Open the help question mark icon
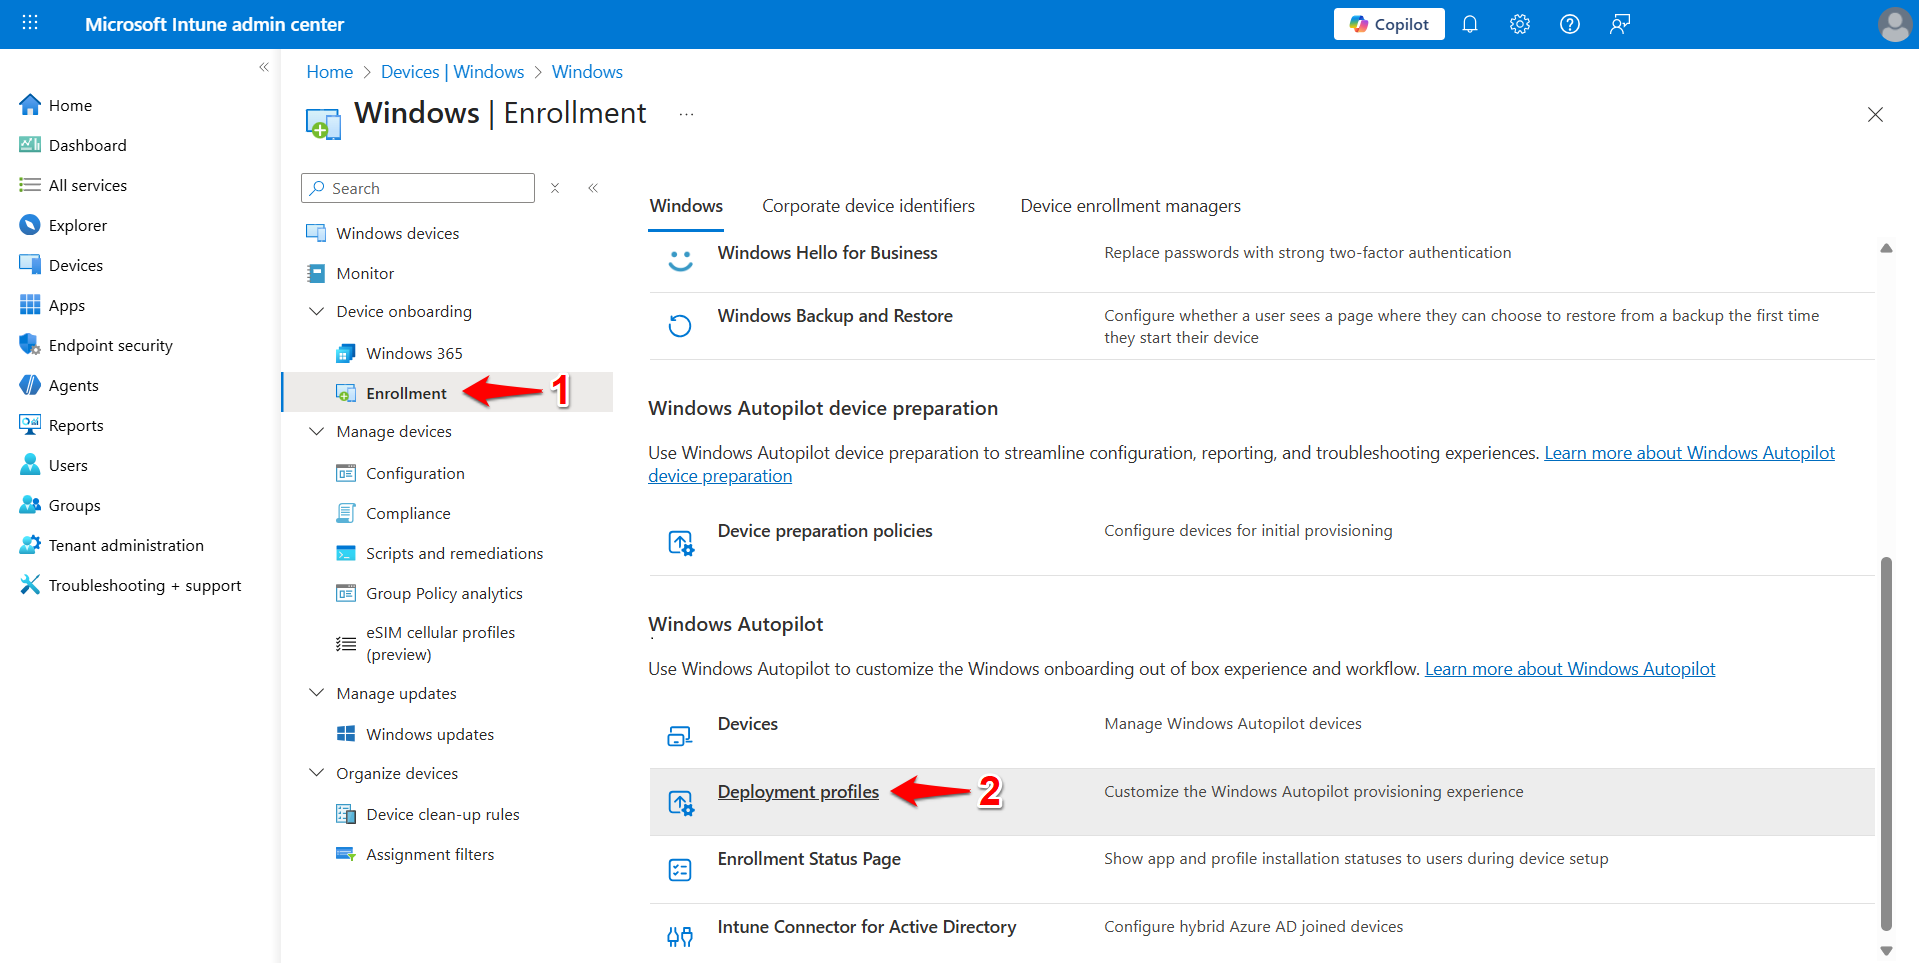Screen dimensions: 1919x963 tap(1570, 24)
